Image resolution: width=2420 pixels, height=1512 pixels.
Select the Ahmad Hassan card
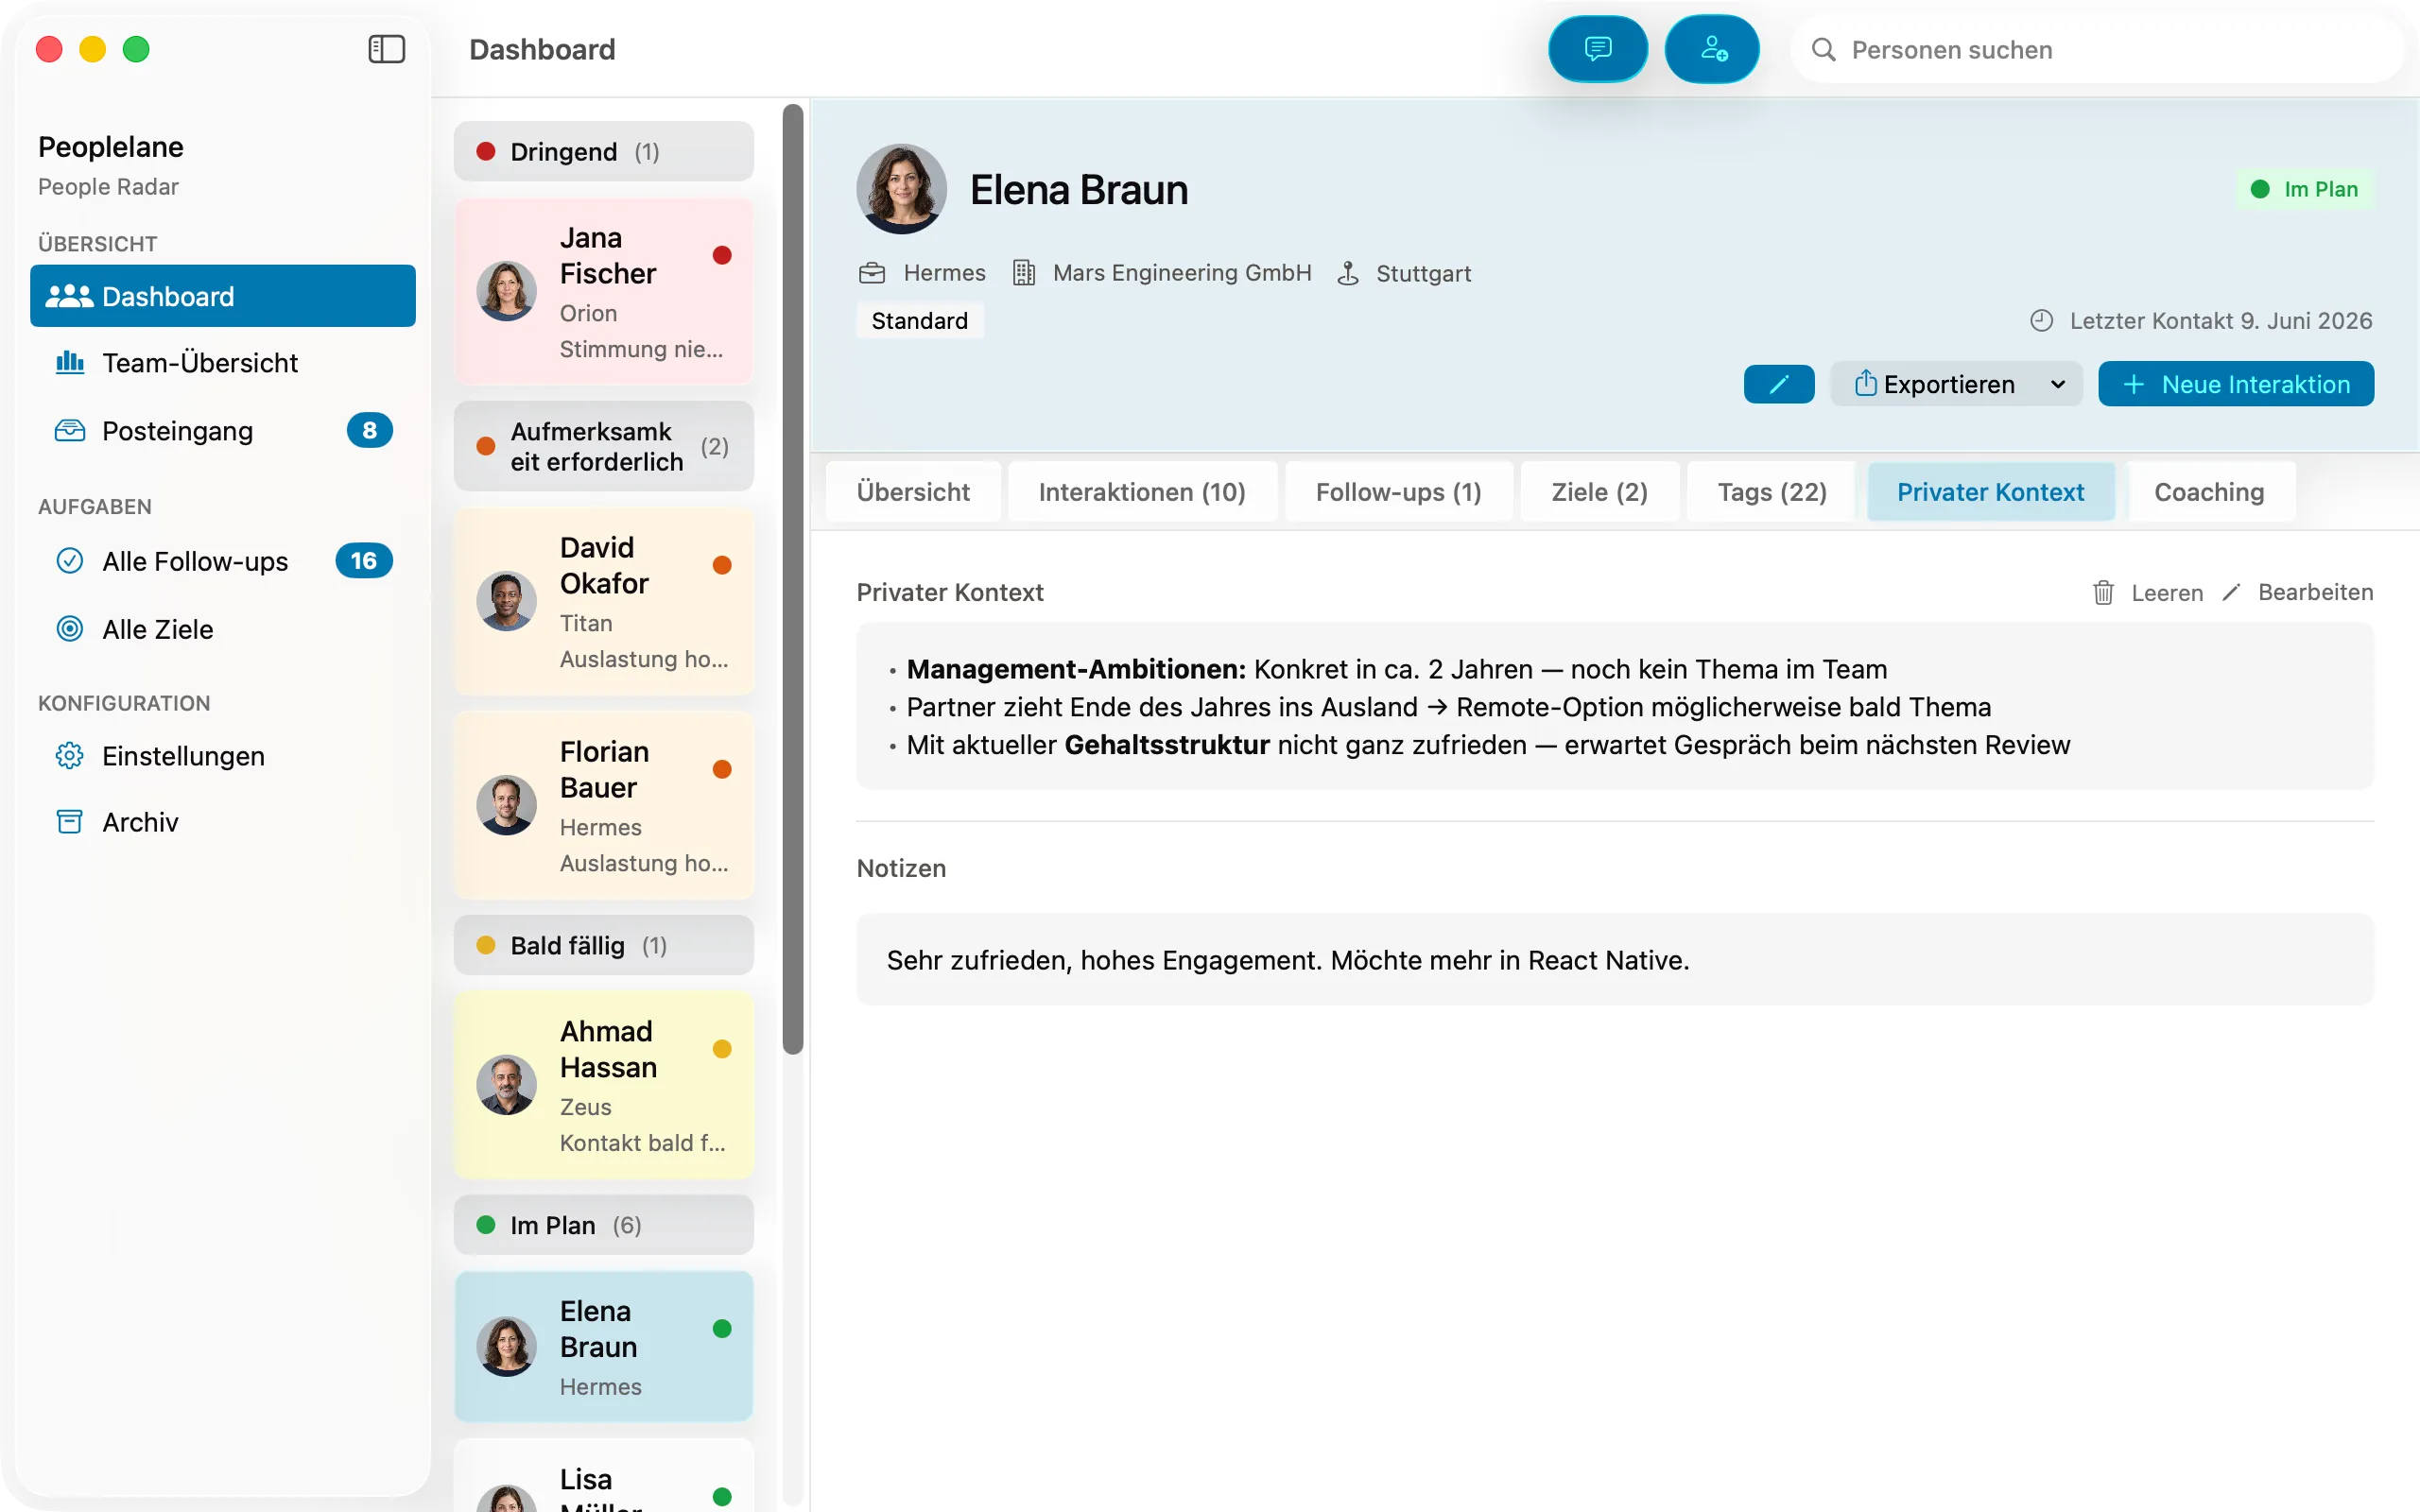point(603,1085)
